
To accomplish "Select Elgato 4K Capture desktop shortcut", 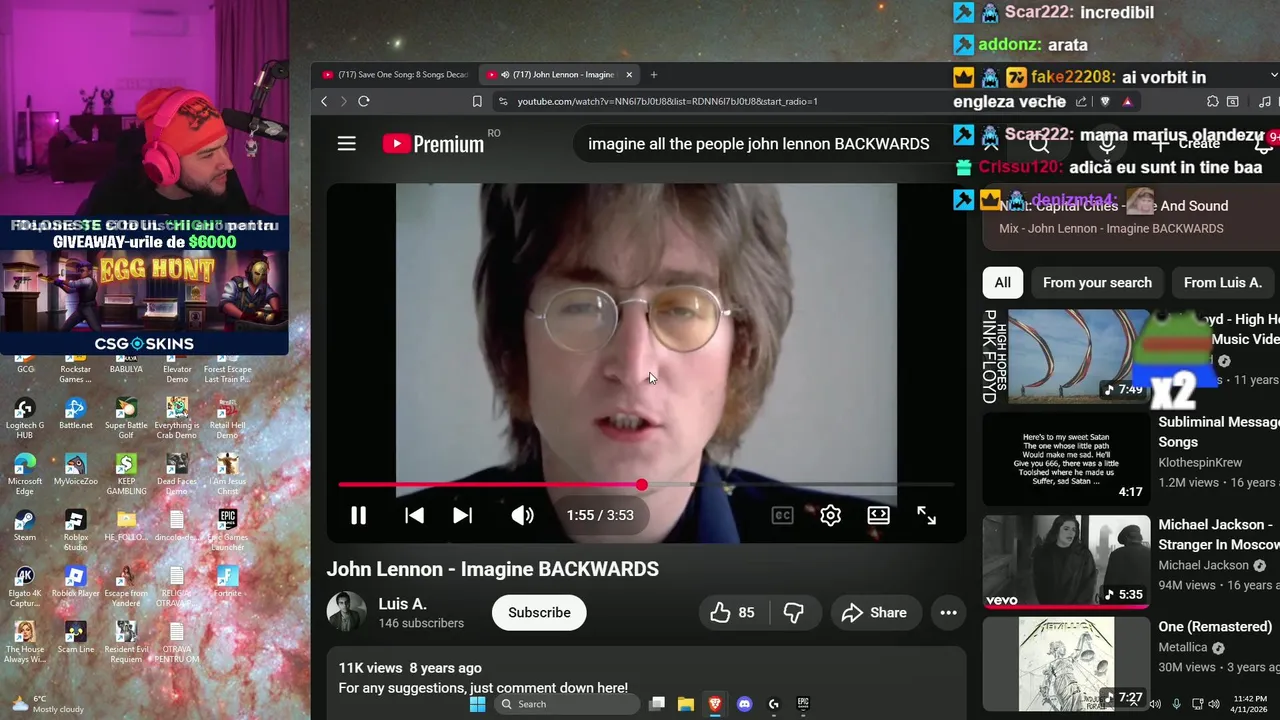I will 24,587.
